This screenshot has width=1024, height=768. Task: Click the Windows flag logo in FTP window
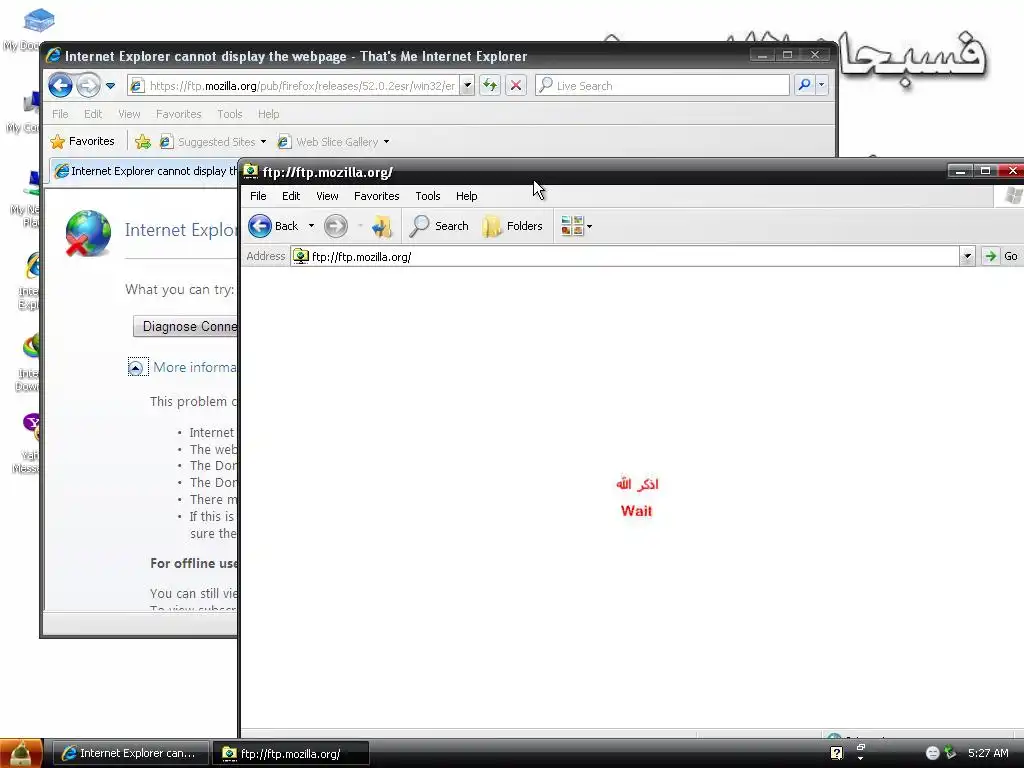1012,195
